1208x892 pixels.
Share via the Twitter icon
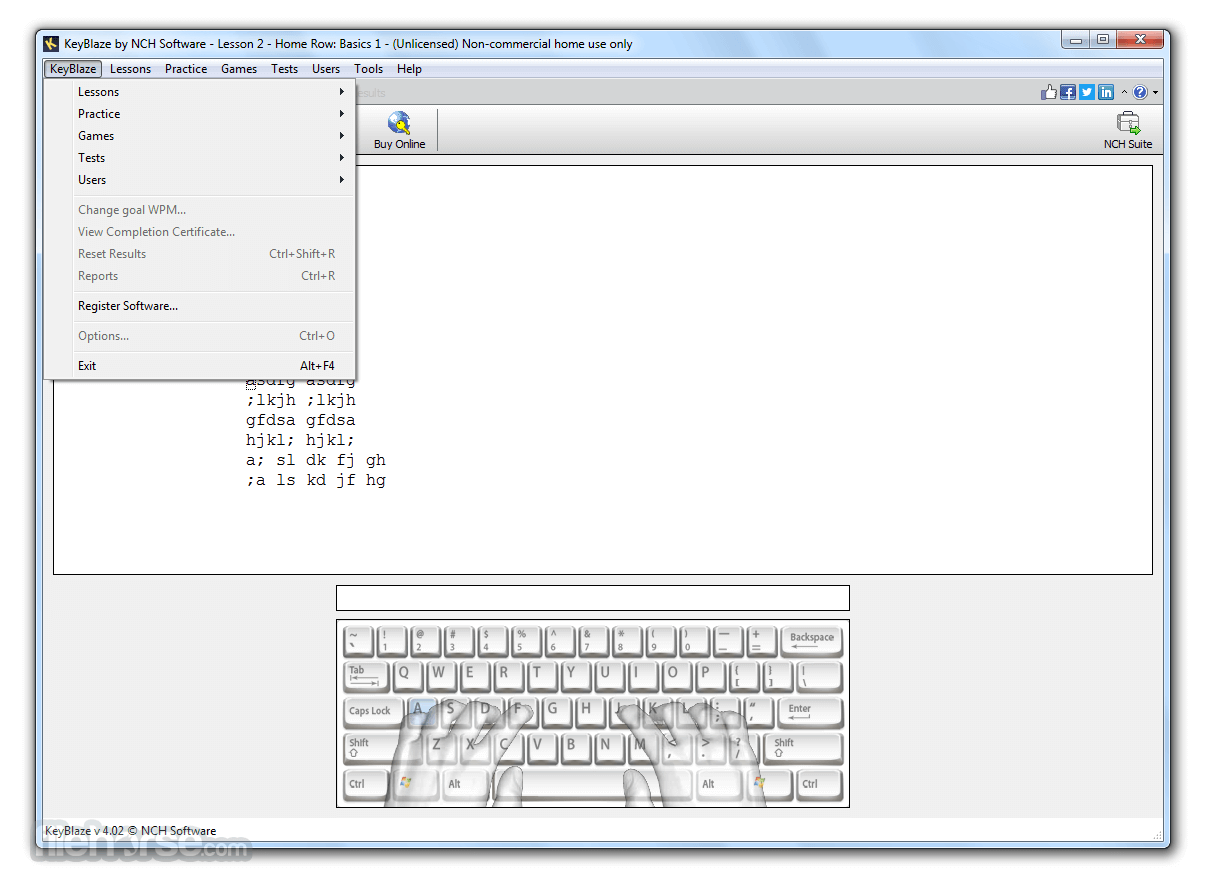[x=1087, y=92]
